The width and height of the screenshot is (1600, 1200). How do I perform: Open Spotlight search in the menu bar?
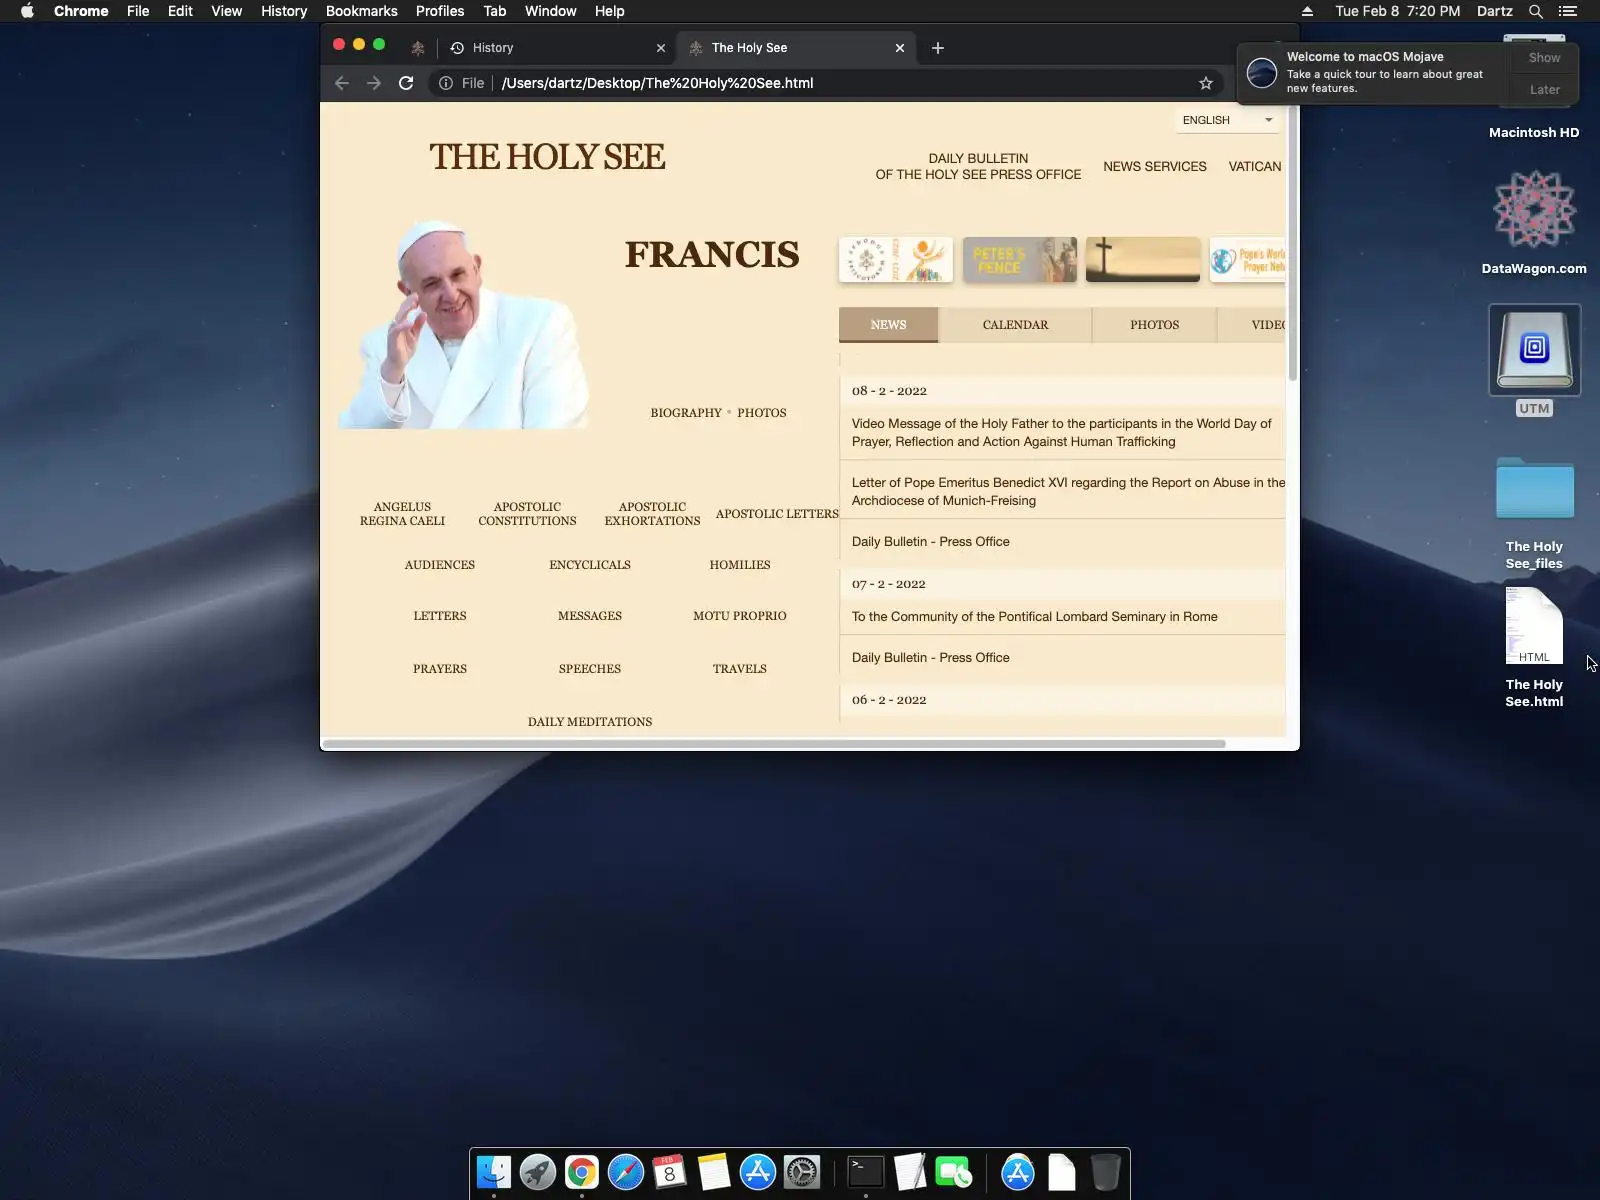click(1536, 11)
